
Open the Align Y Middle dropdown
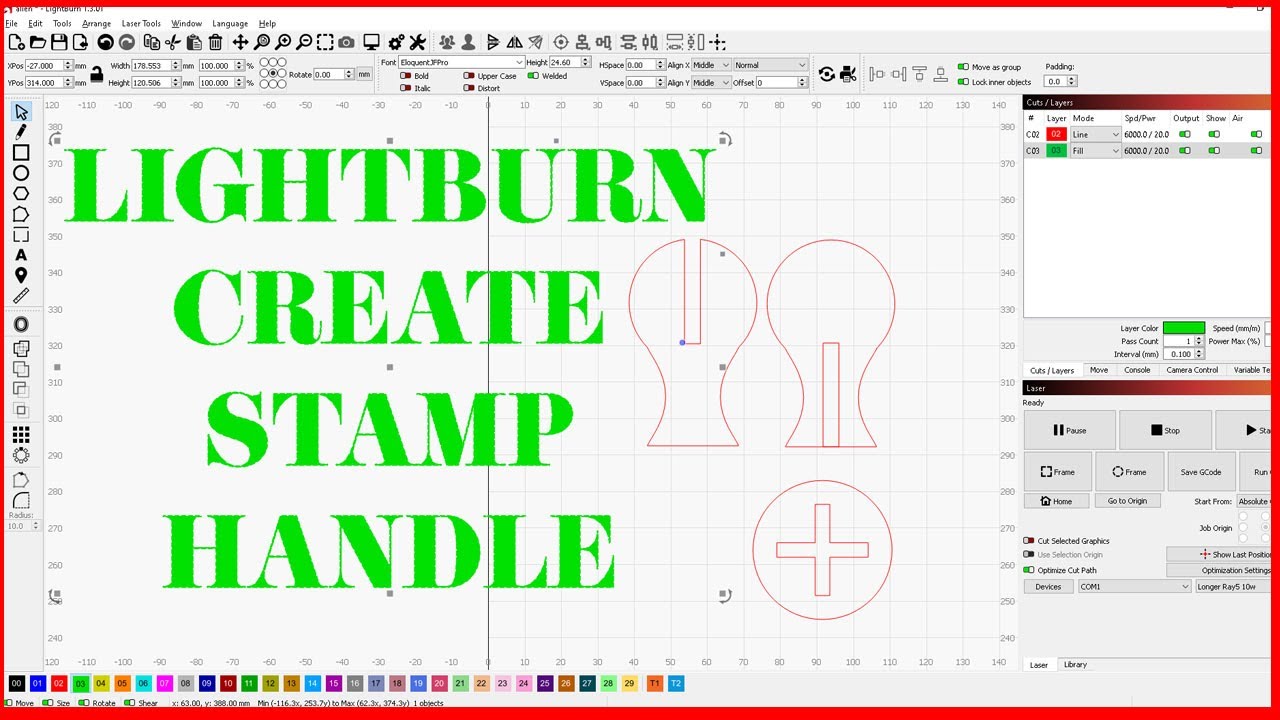(711, 83)
